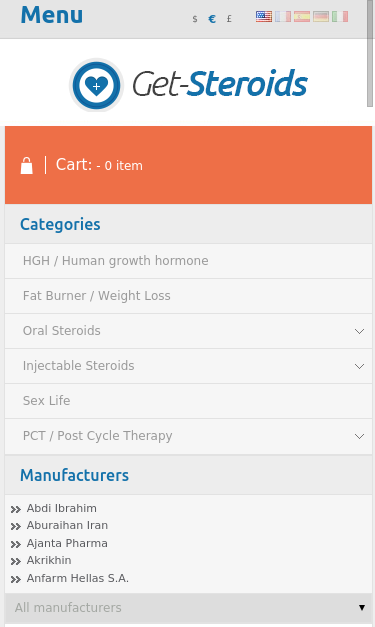The image size is (375, 627).
Task: Open the Anfarm Hellas S.A. link
Action: click(x=78, y=578)
